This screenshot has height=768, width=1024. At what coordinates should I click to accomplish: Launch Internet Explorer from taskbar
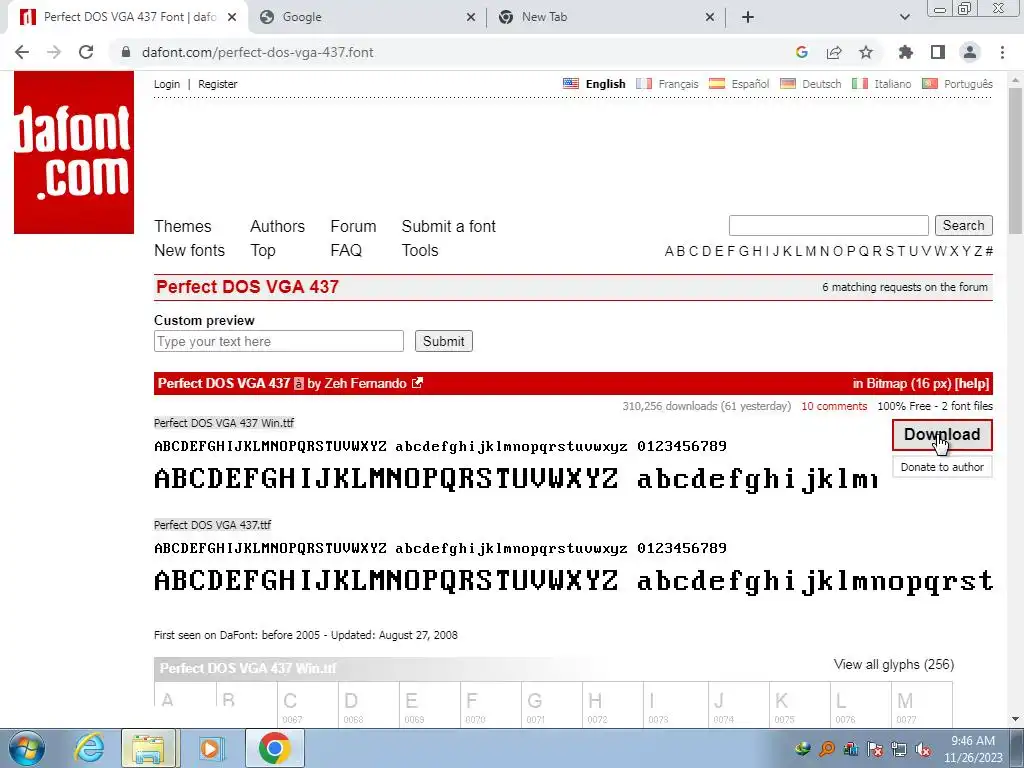89,748
